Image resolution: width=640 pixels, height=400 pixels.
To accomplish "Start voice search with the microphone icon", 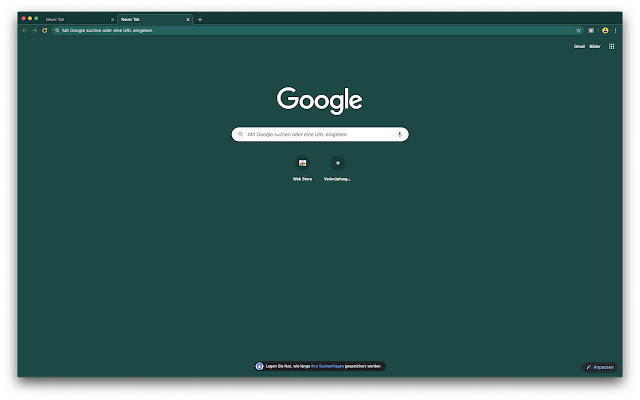I will pyautogui.click(x=400, y=134).
